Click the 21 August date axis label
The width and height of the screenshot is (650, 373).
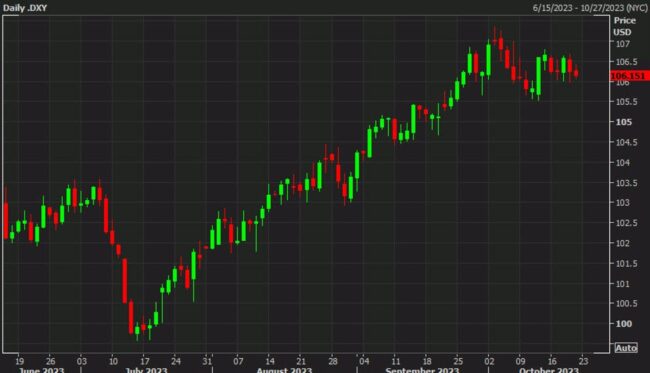tap(301, 361)
